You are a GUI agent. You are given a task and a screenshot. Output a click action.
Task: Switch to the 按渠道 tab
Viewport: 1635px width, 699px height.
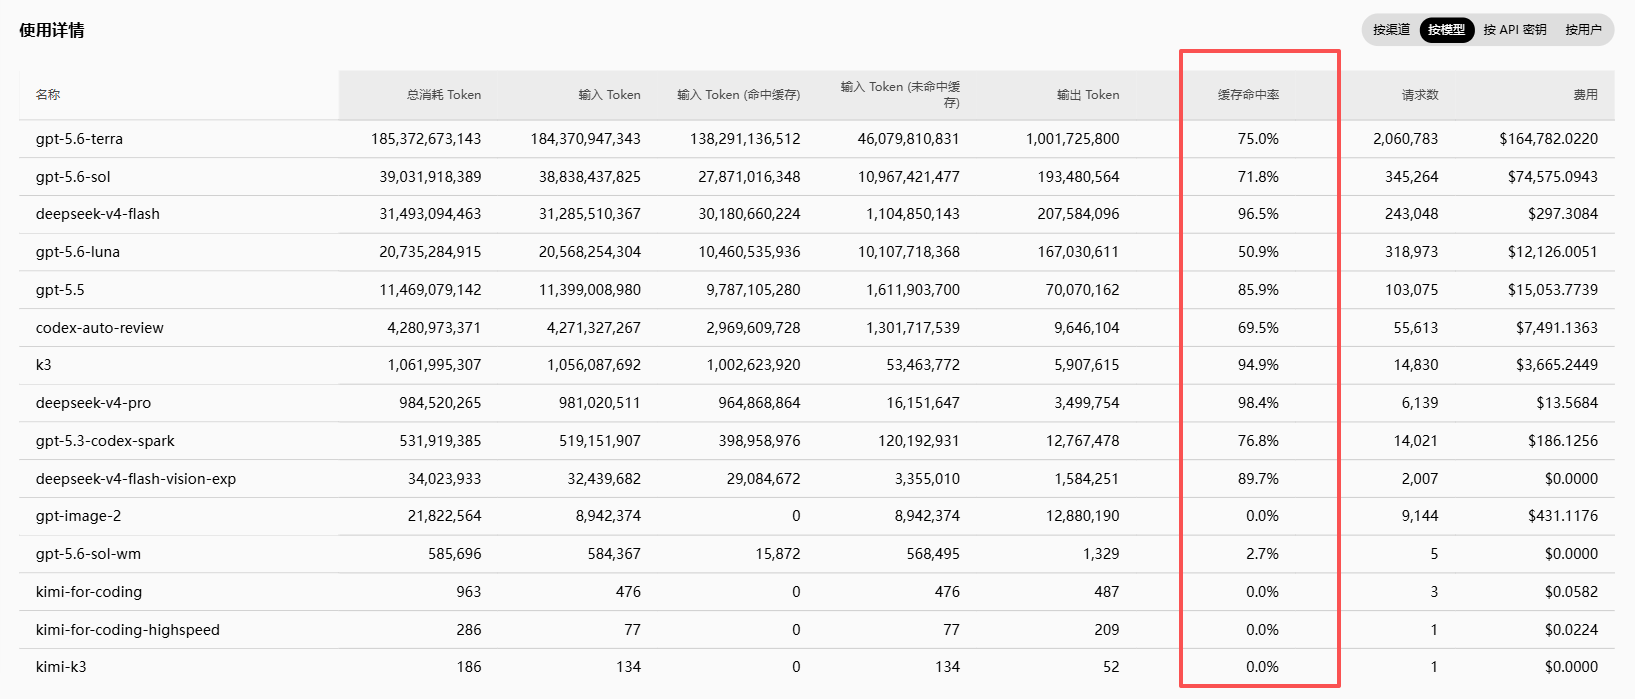point(1391,30)
